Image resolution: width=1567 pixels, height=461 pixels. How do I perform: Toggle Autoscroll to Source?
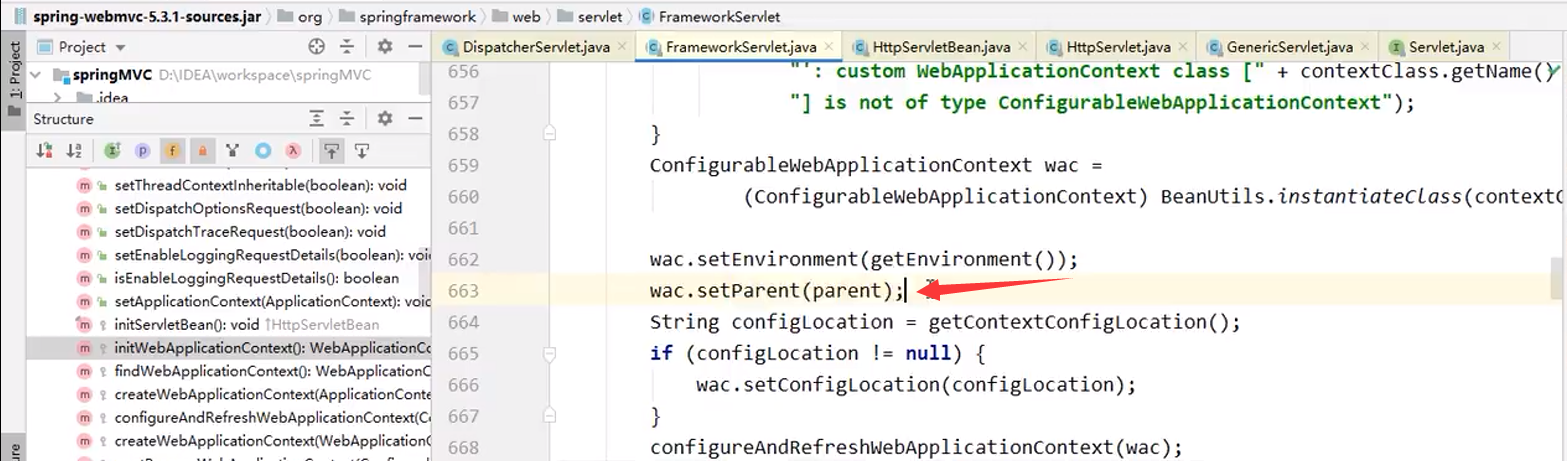(331, 151)
